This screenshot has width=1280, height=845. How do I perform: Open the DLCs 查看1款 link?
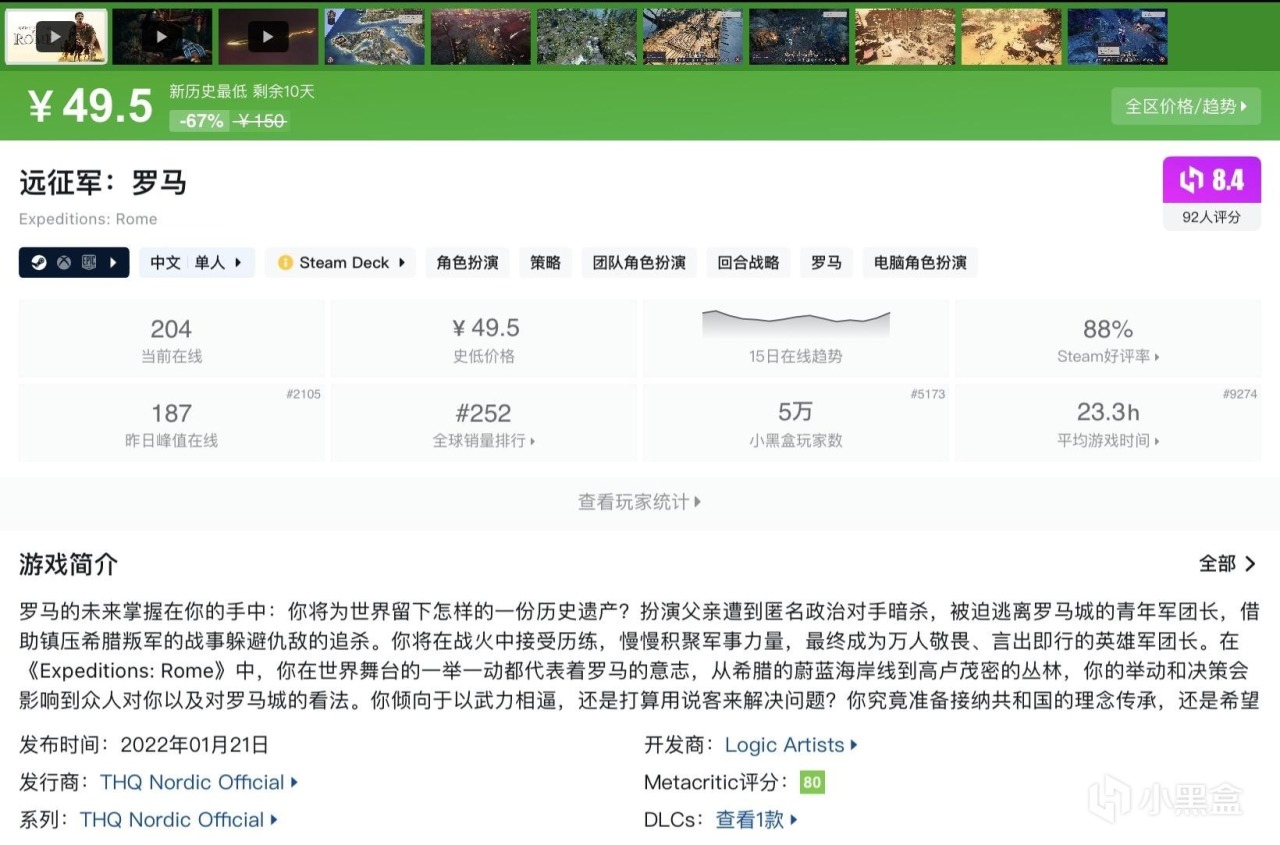(756, 820)
